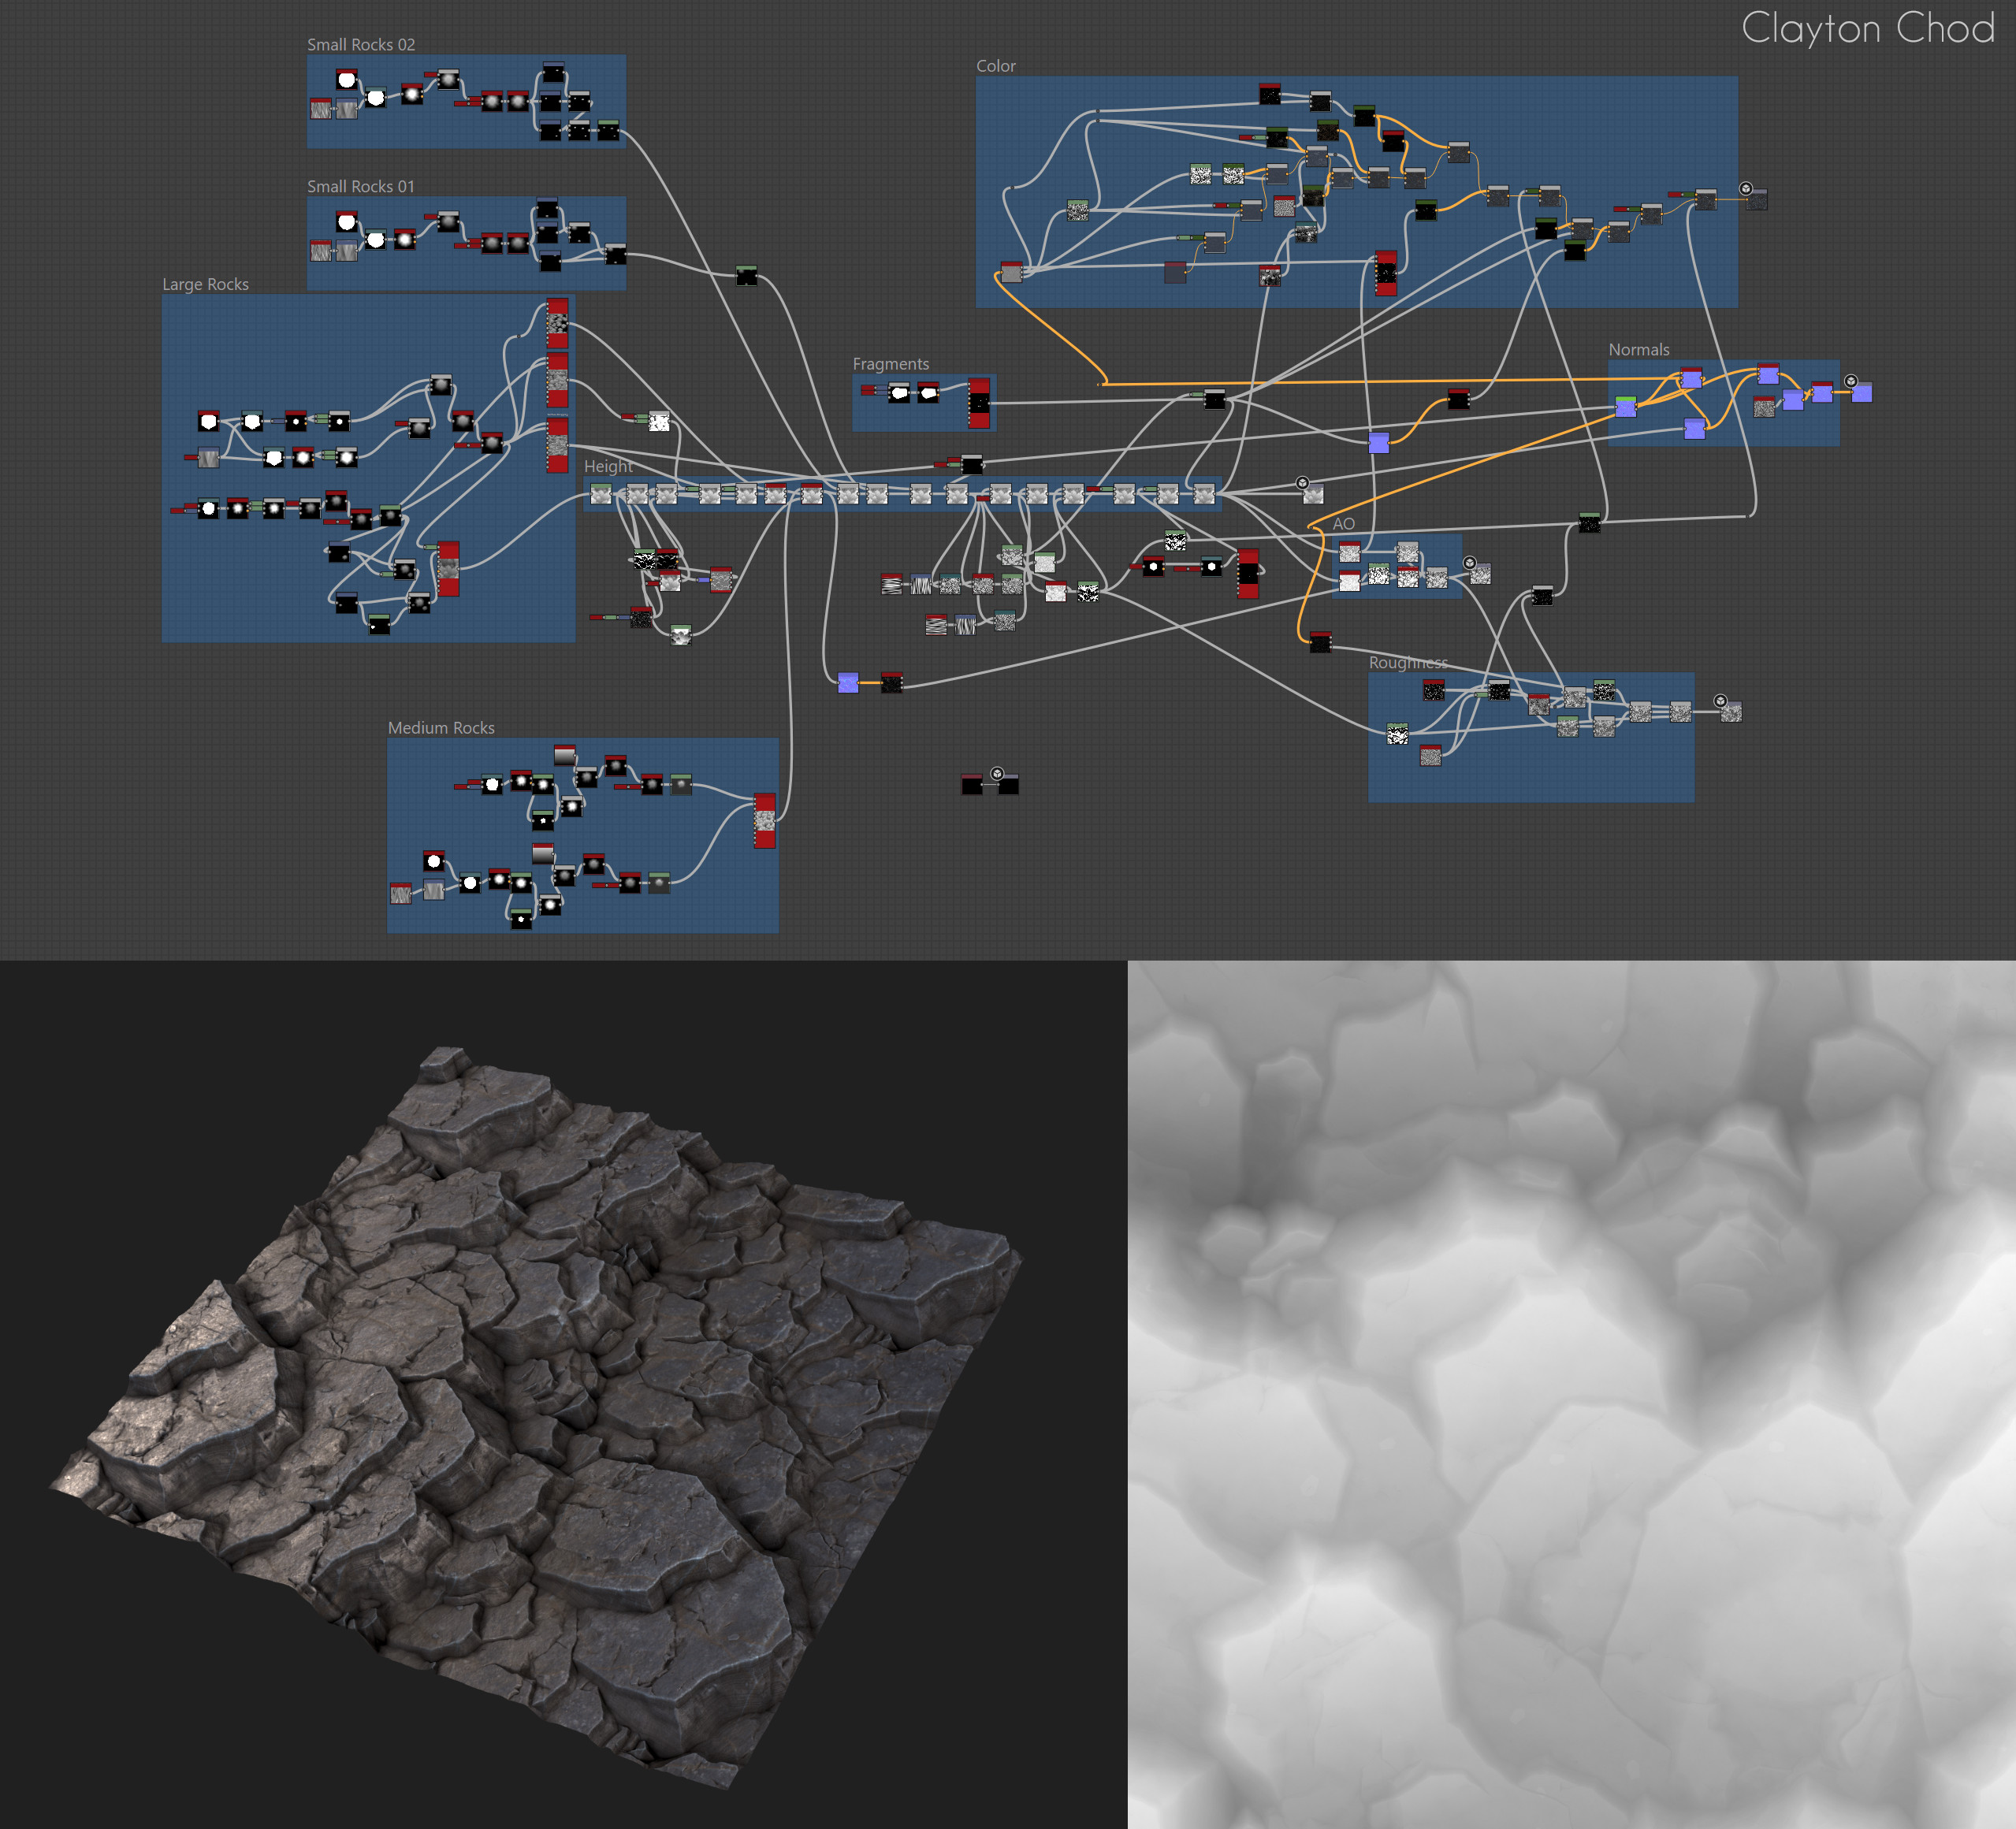Select the tall red node in Fragments frame

[979, 402]
